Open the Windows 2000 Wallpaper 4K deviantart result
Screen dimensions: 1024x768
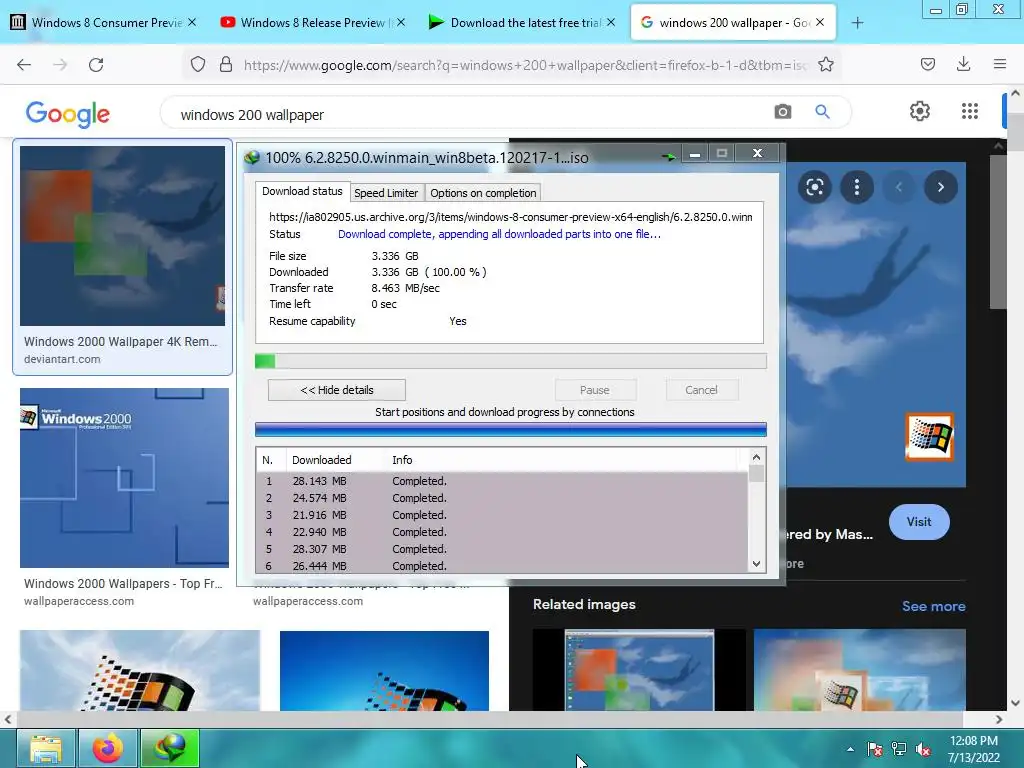123,257
